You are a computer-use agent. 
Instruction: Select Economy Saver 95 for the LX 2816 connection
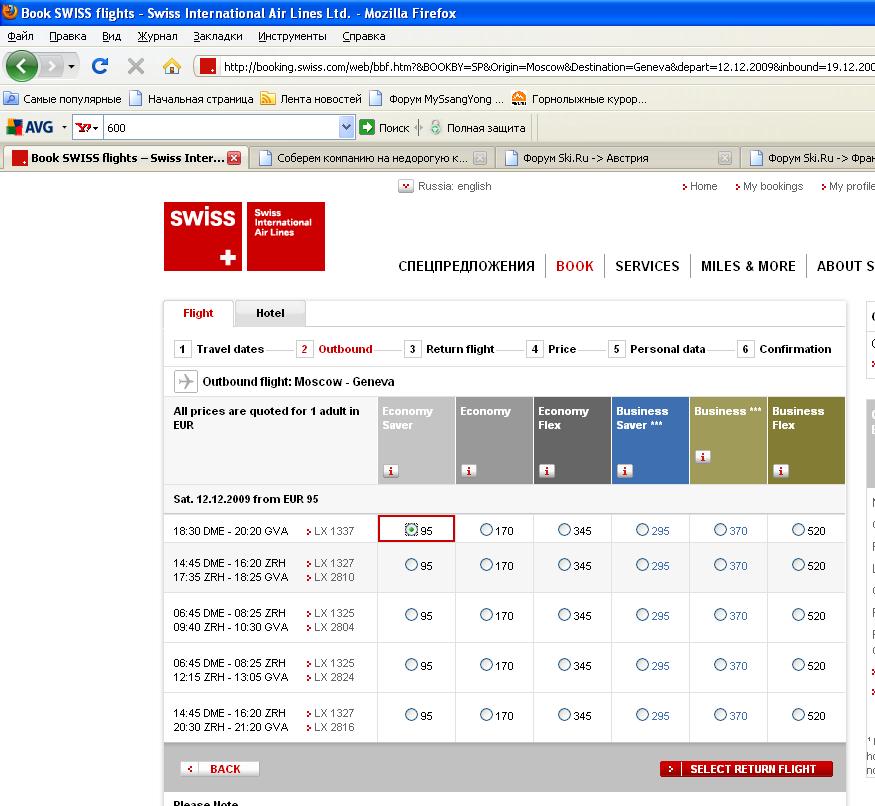click(x=411, y=714)
